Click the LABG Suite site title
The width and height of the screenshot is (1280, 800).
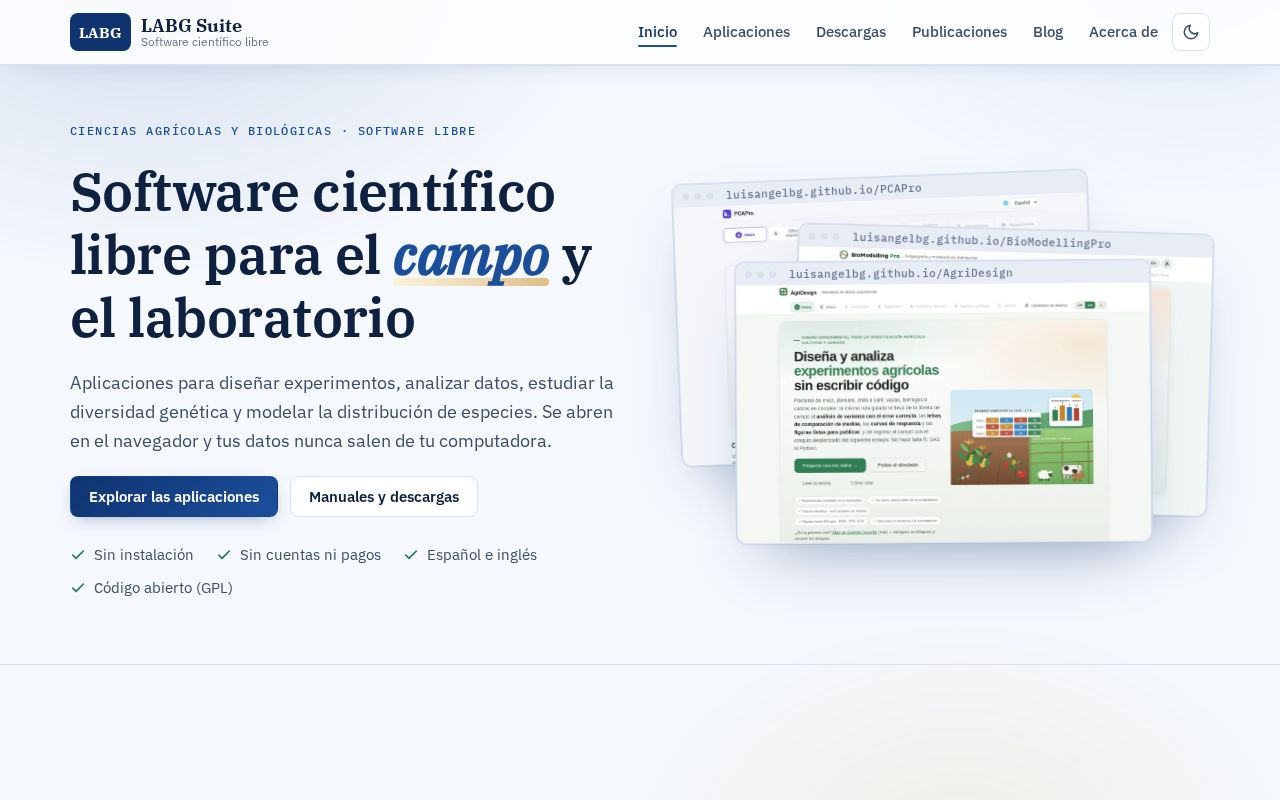[x=191, y=26]
